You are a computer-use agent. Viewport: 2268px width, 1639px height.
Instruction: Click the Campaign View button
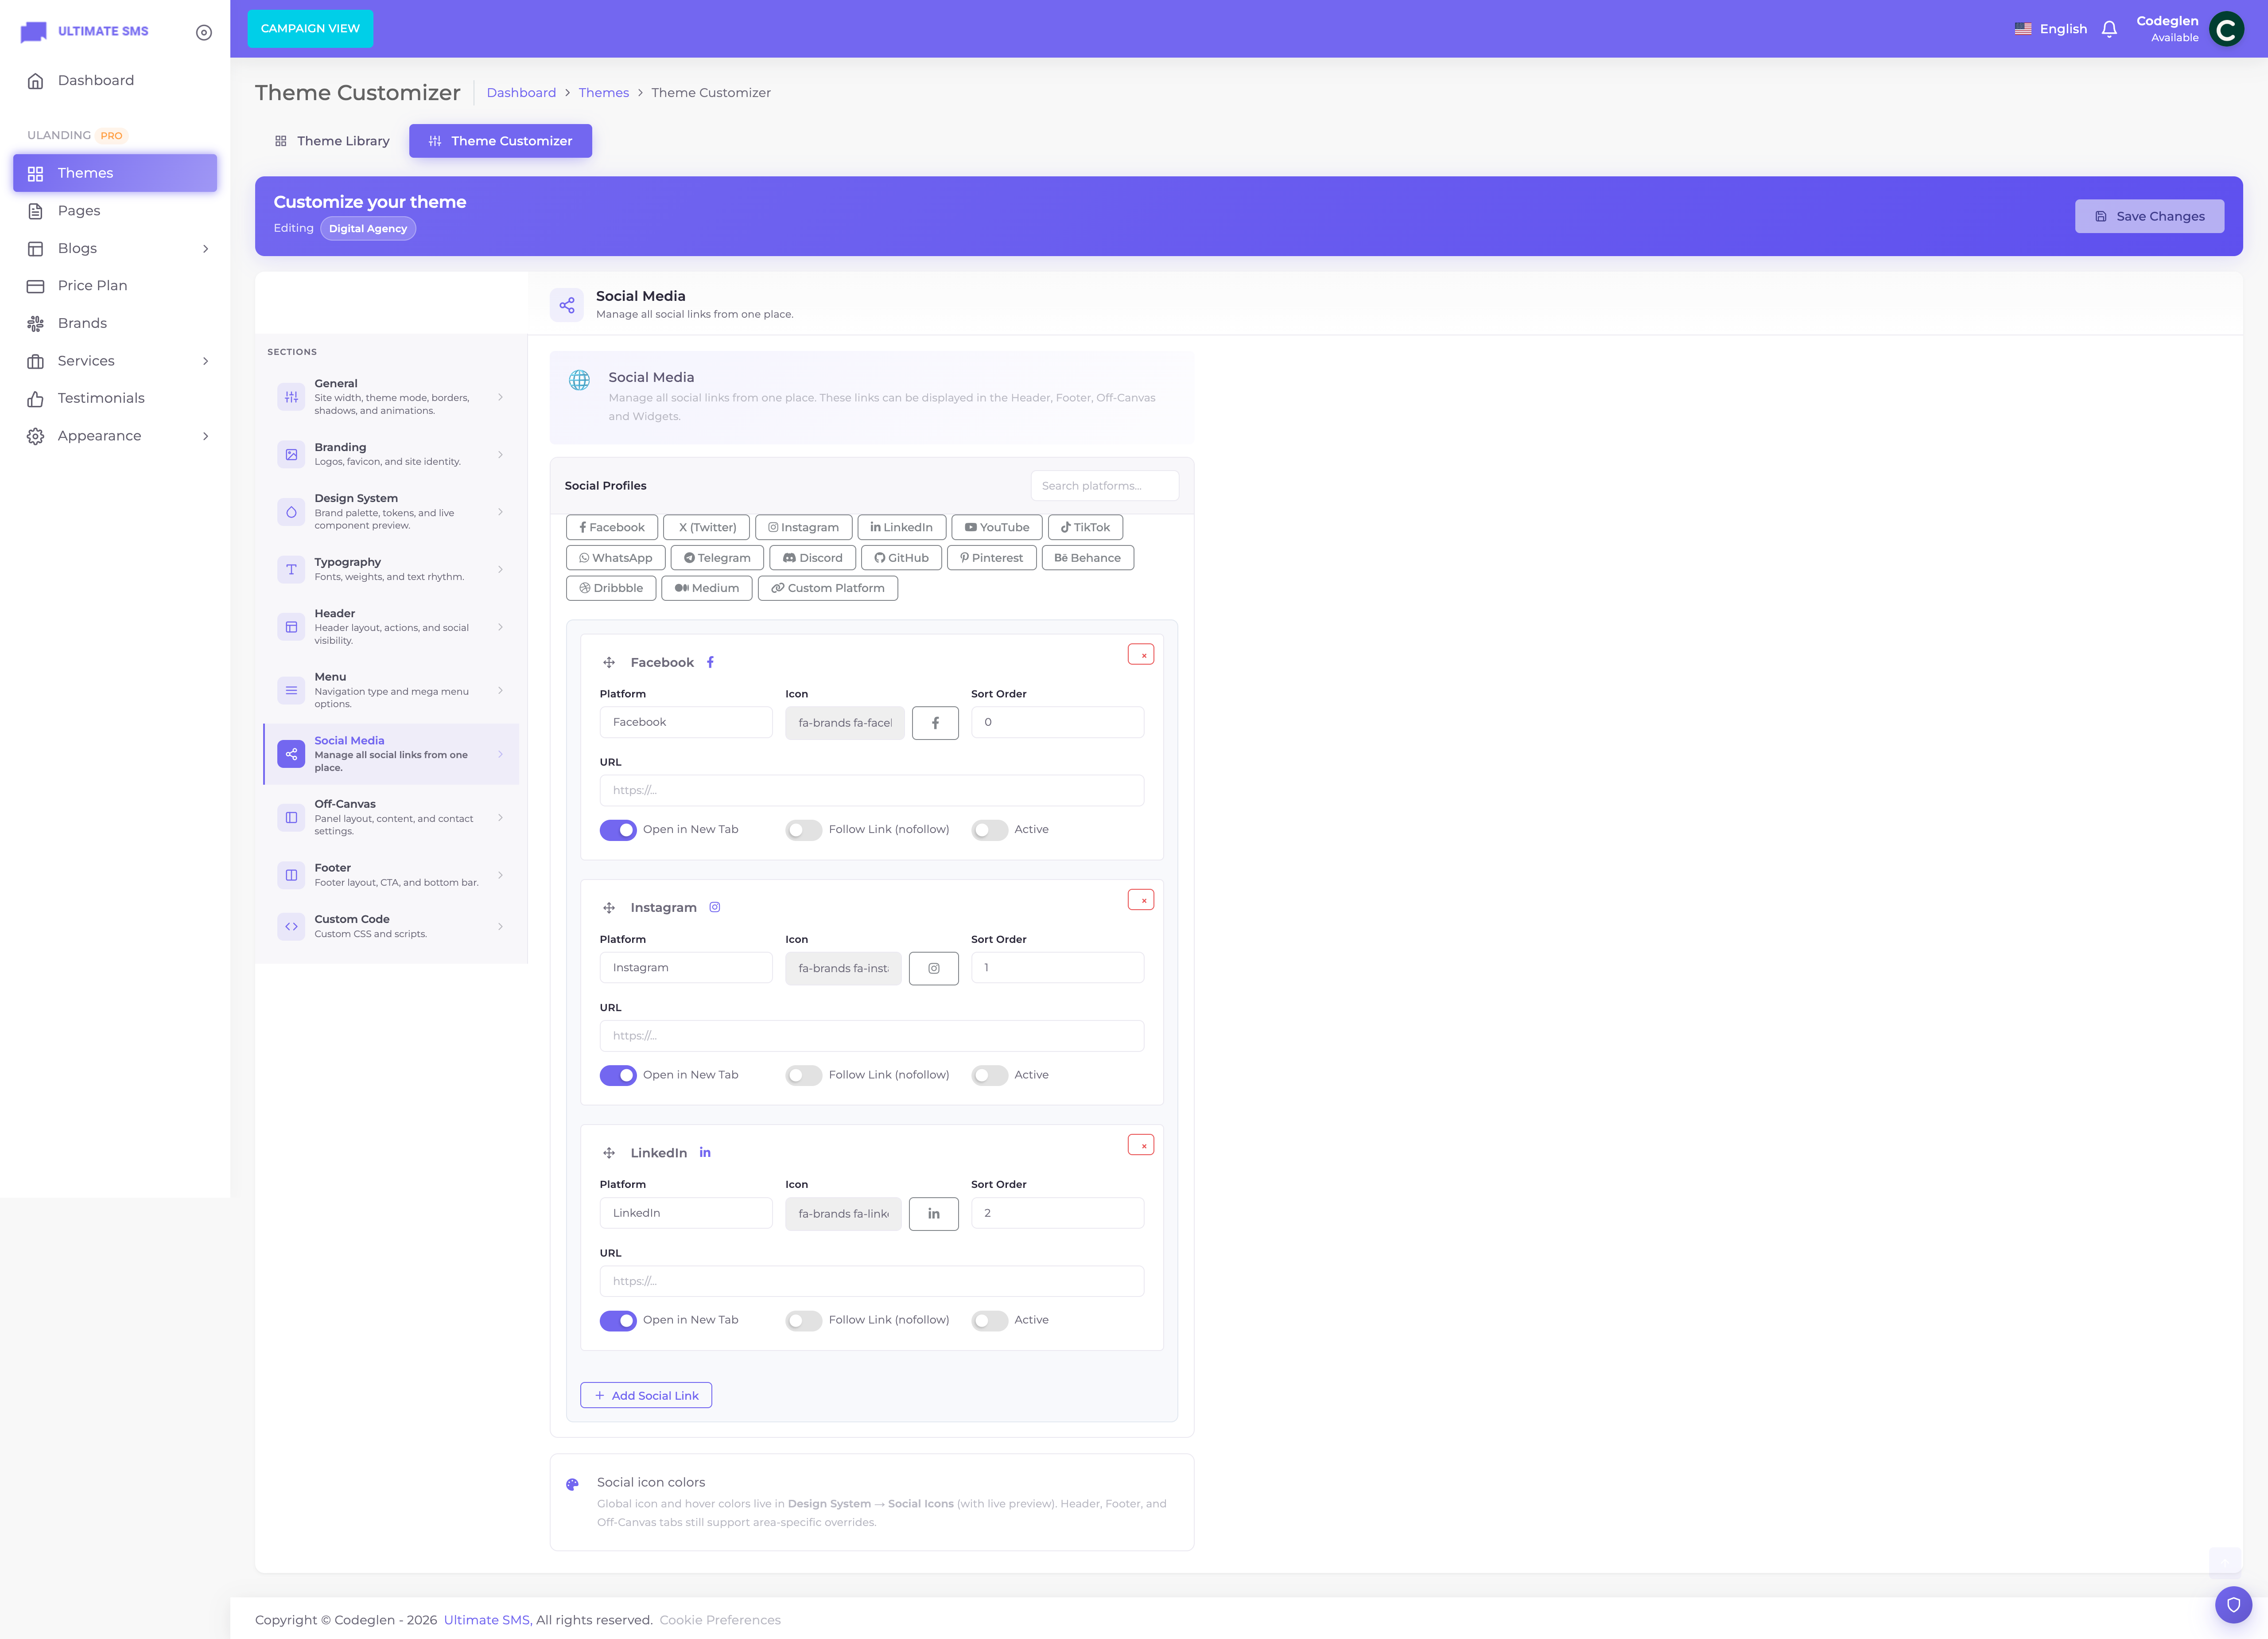pos(310,29)
